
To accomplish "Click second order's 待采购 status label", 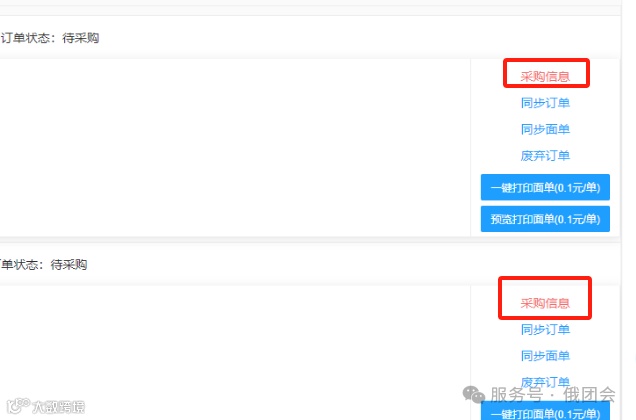I will coord(69,265).
